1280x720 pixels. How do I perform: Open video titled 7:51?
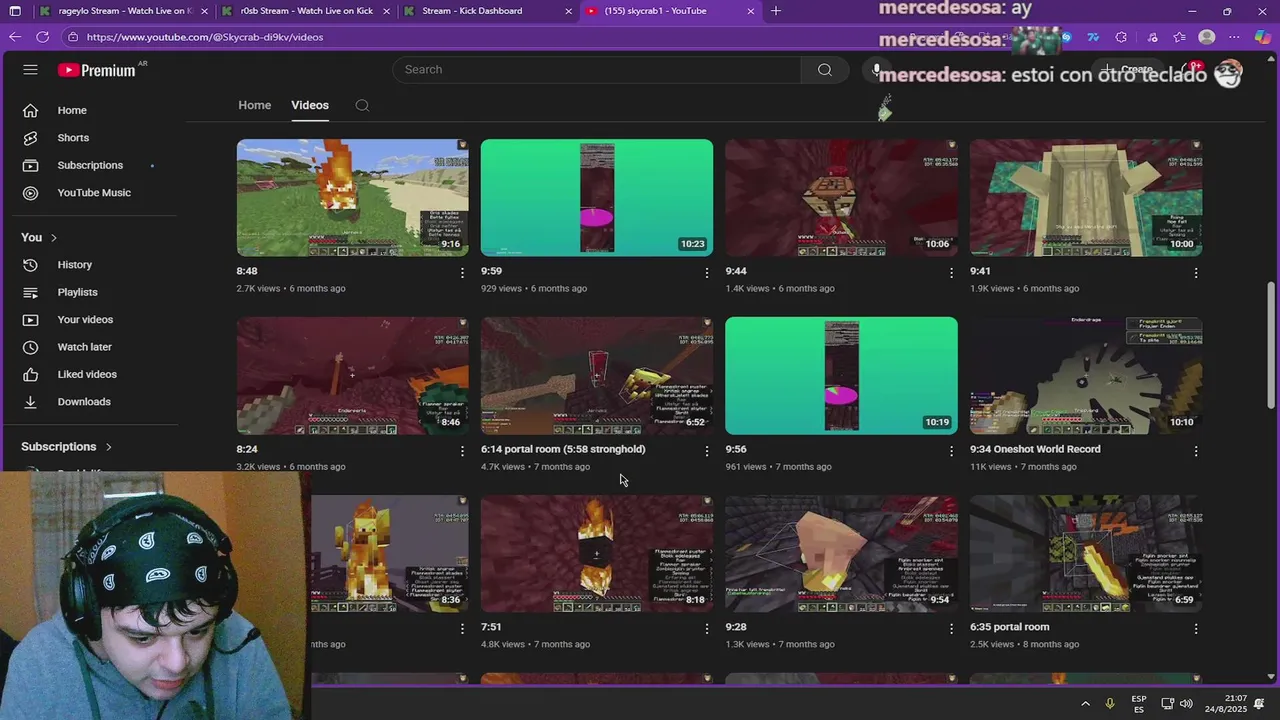tap(491, 627)
